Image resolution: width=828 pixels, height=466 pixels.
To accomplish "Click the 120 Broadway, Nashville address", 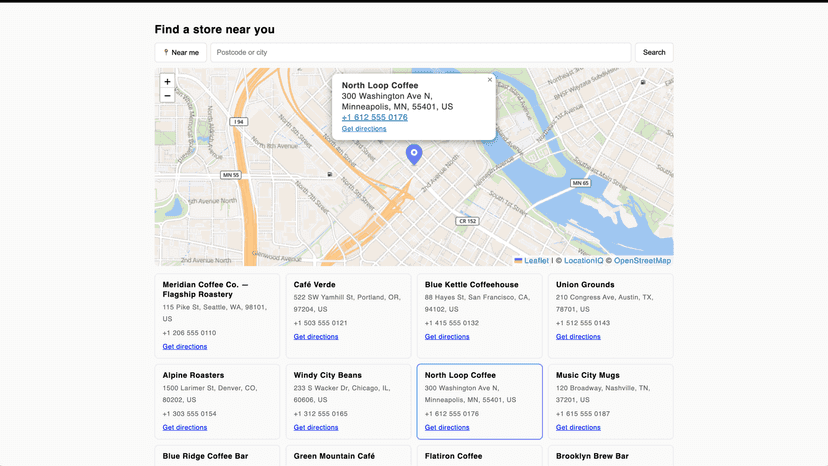I will pyautogui.click(x=603, y=394).
